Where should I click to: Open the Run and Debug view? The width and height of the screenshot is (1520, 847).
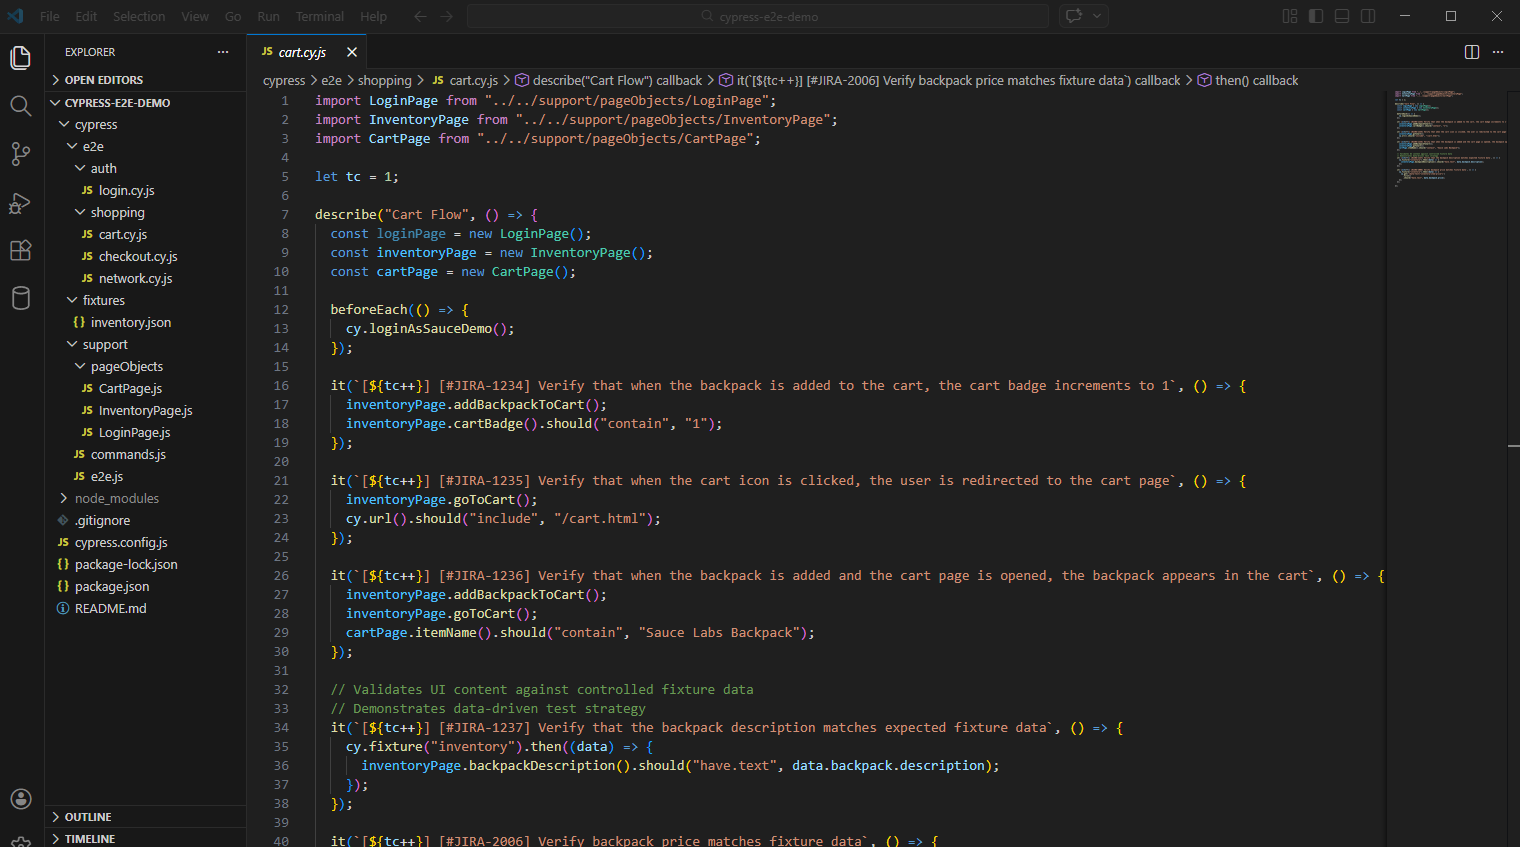pos(20,202)
